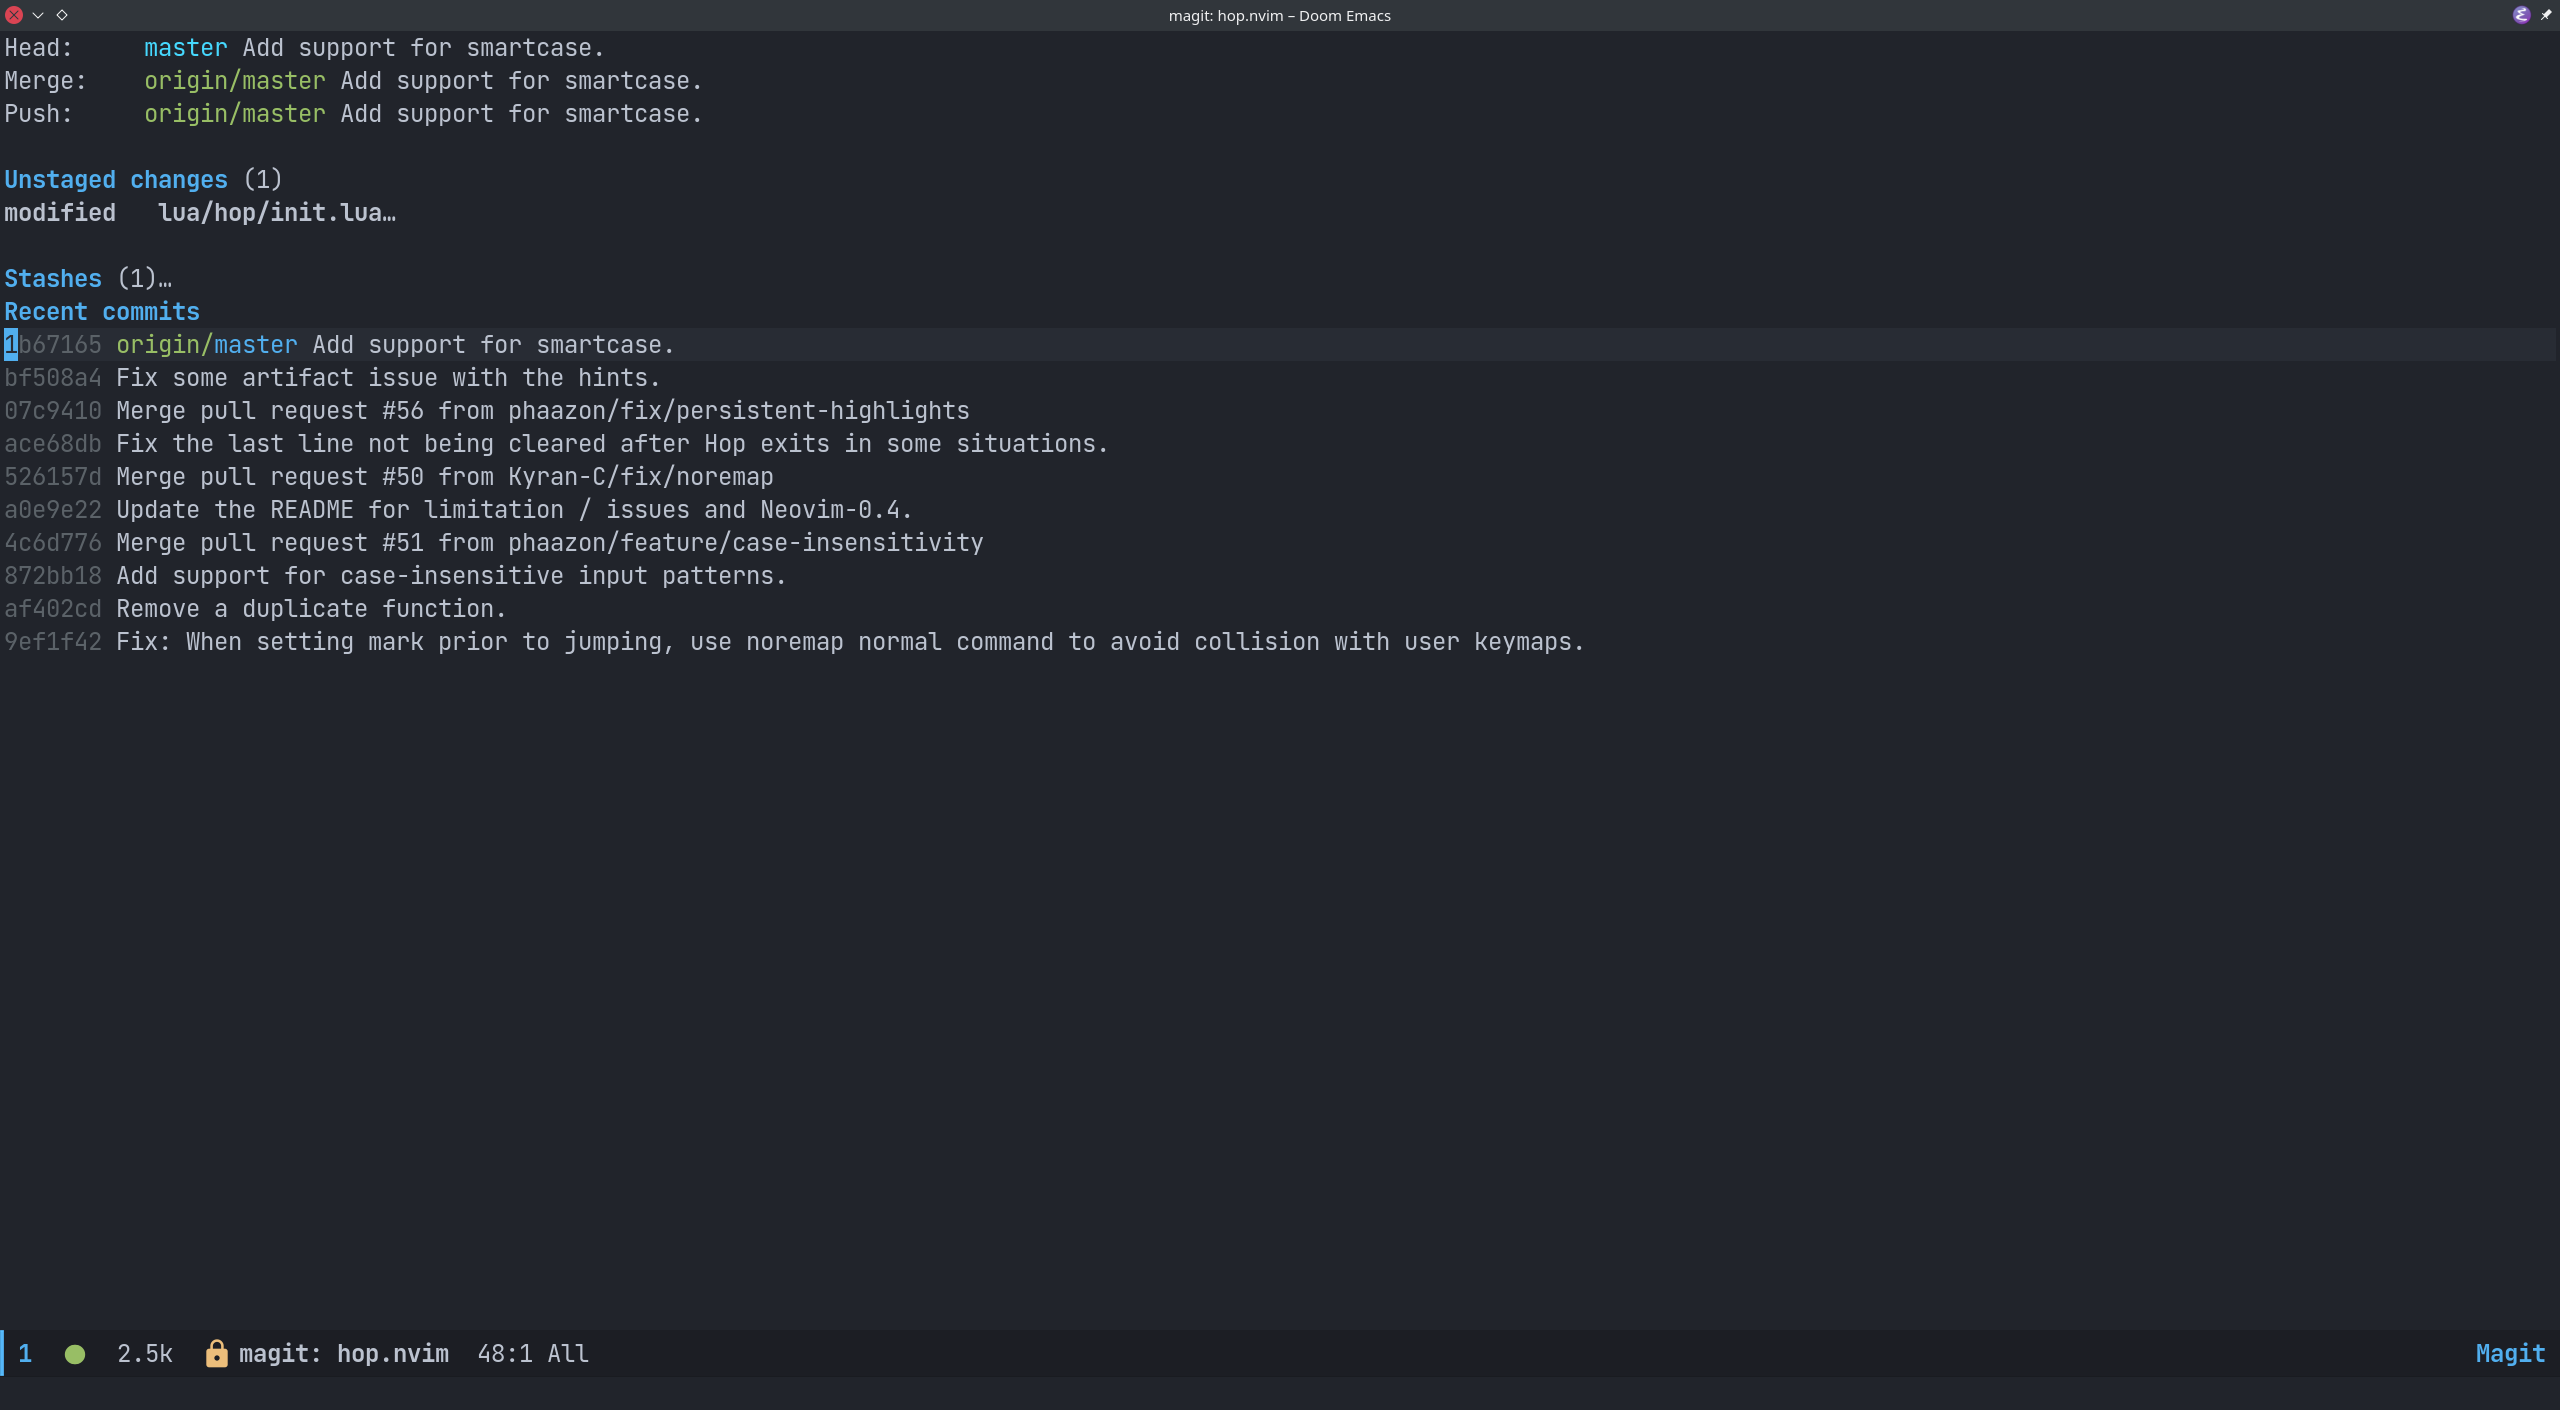Open the titlebar chevron menu
The image size is (2560, 1410).
pyautogui.click(x=38, y=15)
